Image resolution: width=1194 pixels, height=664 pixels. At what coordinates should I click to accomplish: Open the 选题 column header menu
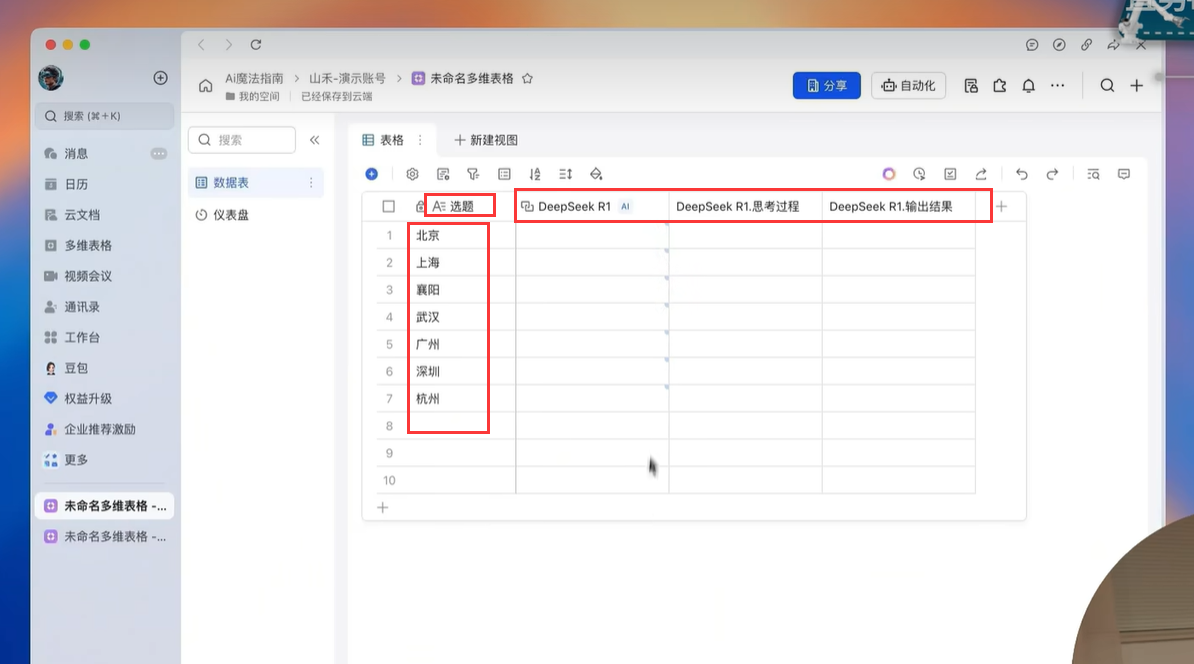click(461, 206)
